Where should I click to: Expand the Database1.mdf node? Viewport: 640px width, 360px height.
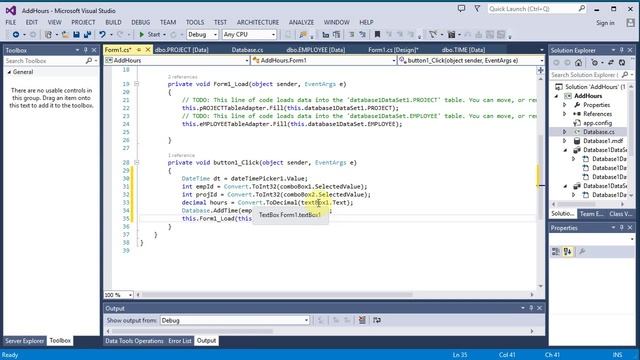565,141
